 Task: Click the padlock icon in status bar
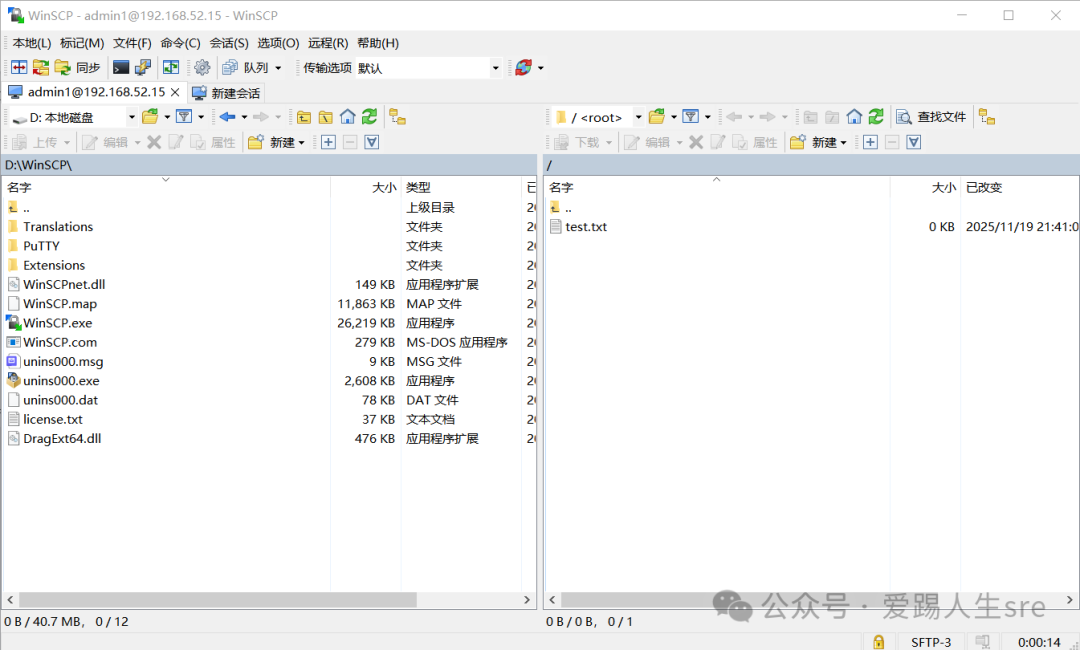878,642
